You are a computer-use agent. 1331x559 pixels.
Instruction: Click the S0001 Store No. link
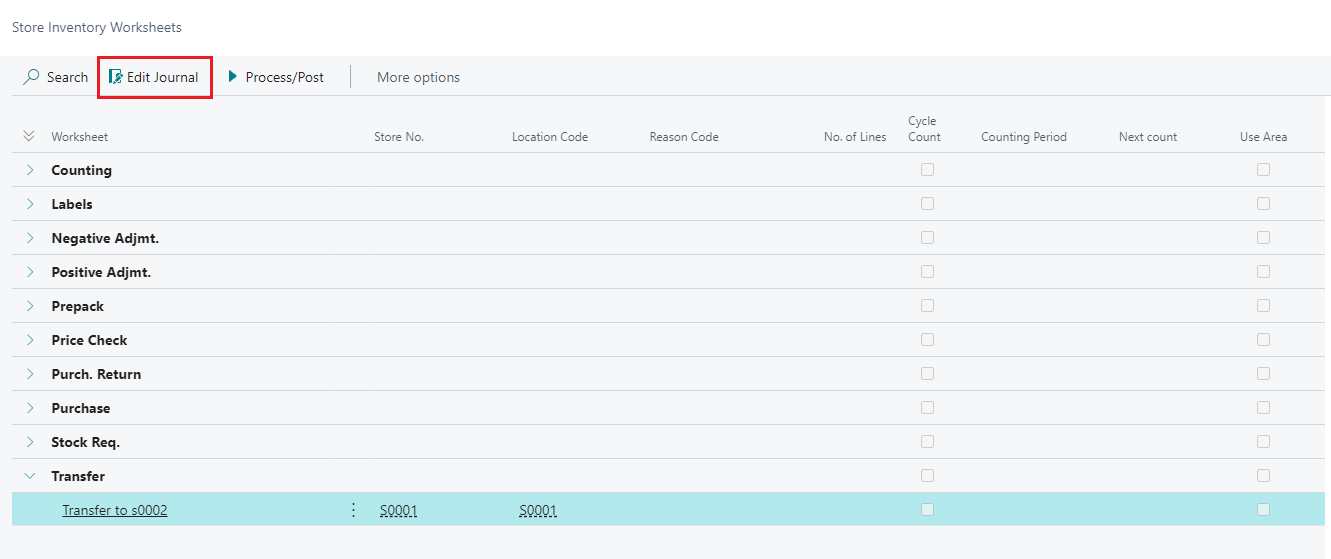tap(398, 510)
